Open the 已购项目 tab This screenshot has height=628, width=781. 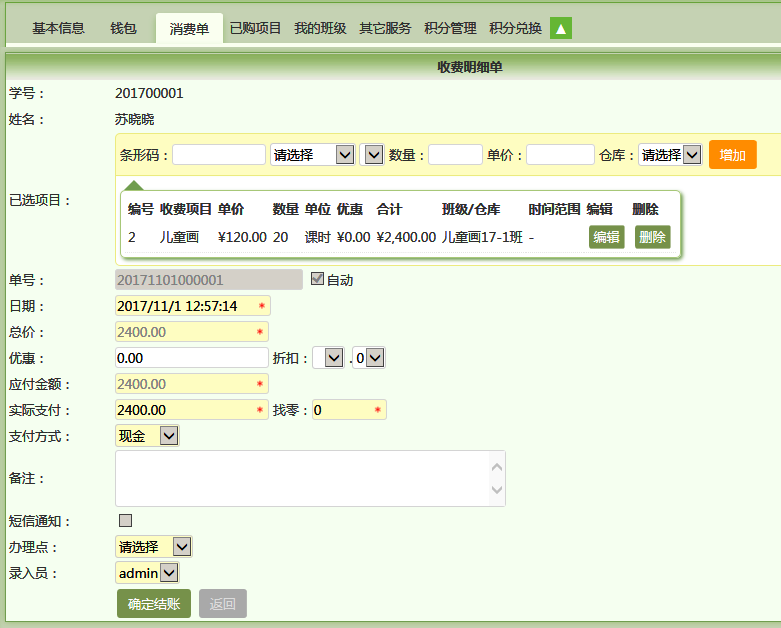point(255,29)
